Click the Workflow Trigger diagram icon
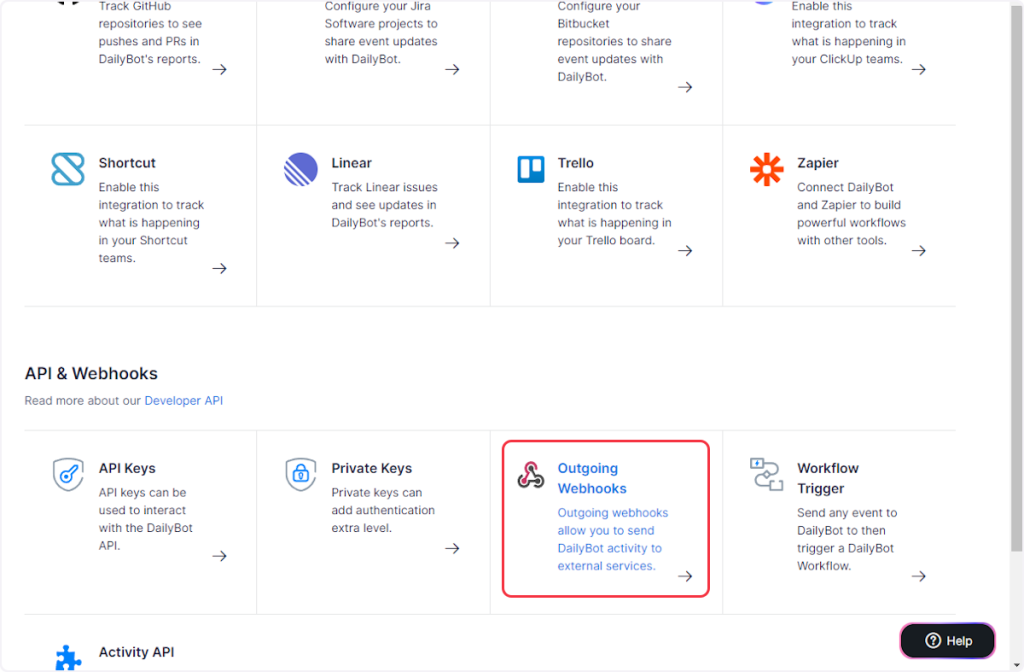The height and width of the screenshot is (672, 1024). (767, 475)
